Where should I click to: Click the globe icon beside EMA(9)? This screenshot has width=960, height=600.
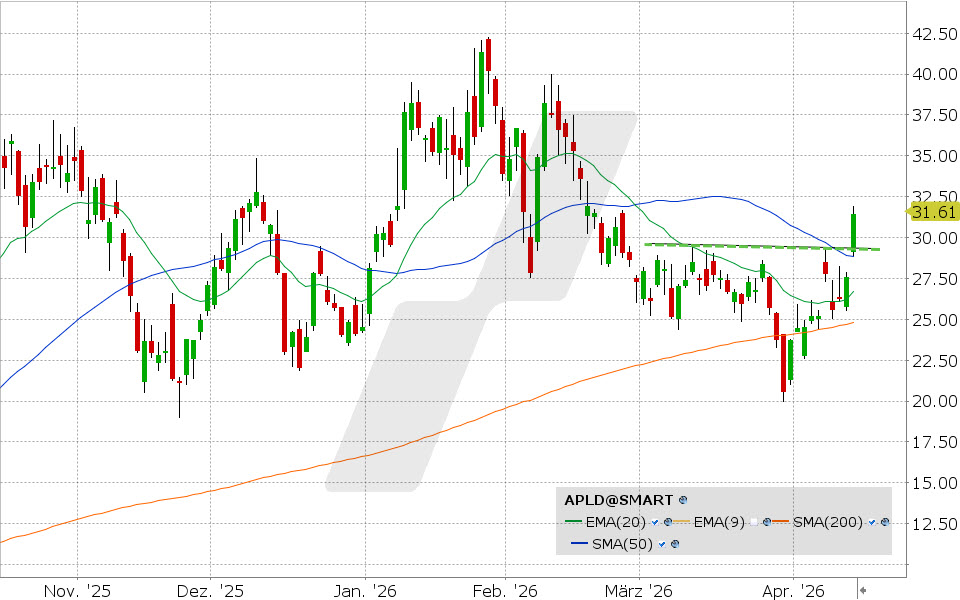click(767, 521)
